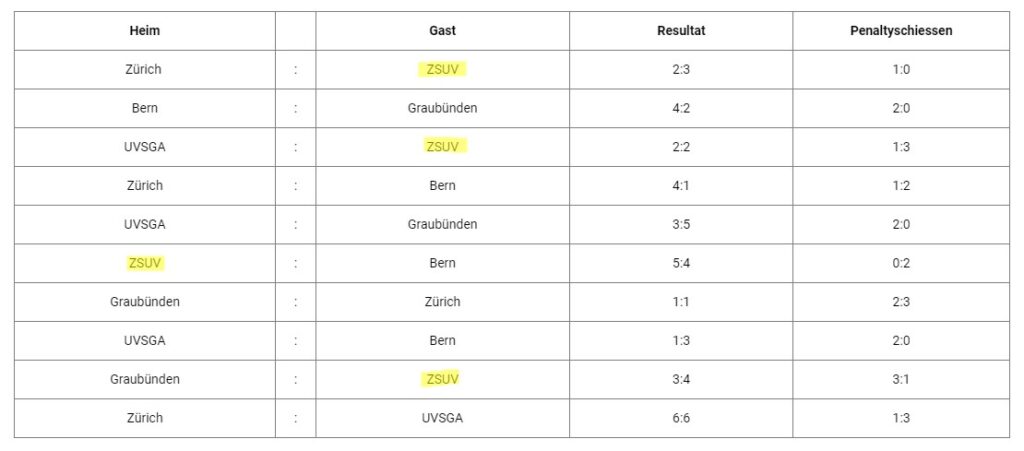Screen dimensions: 1024x451
Task: Click the 3:5 result cell
Action: pos(681,224)
